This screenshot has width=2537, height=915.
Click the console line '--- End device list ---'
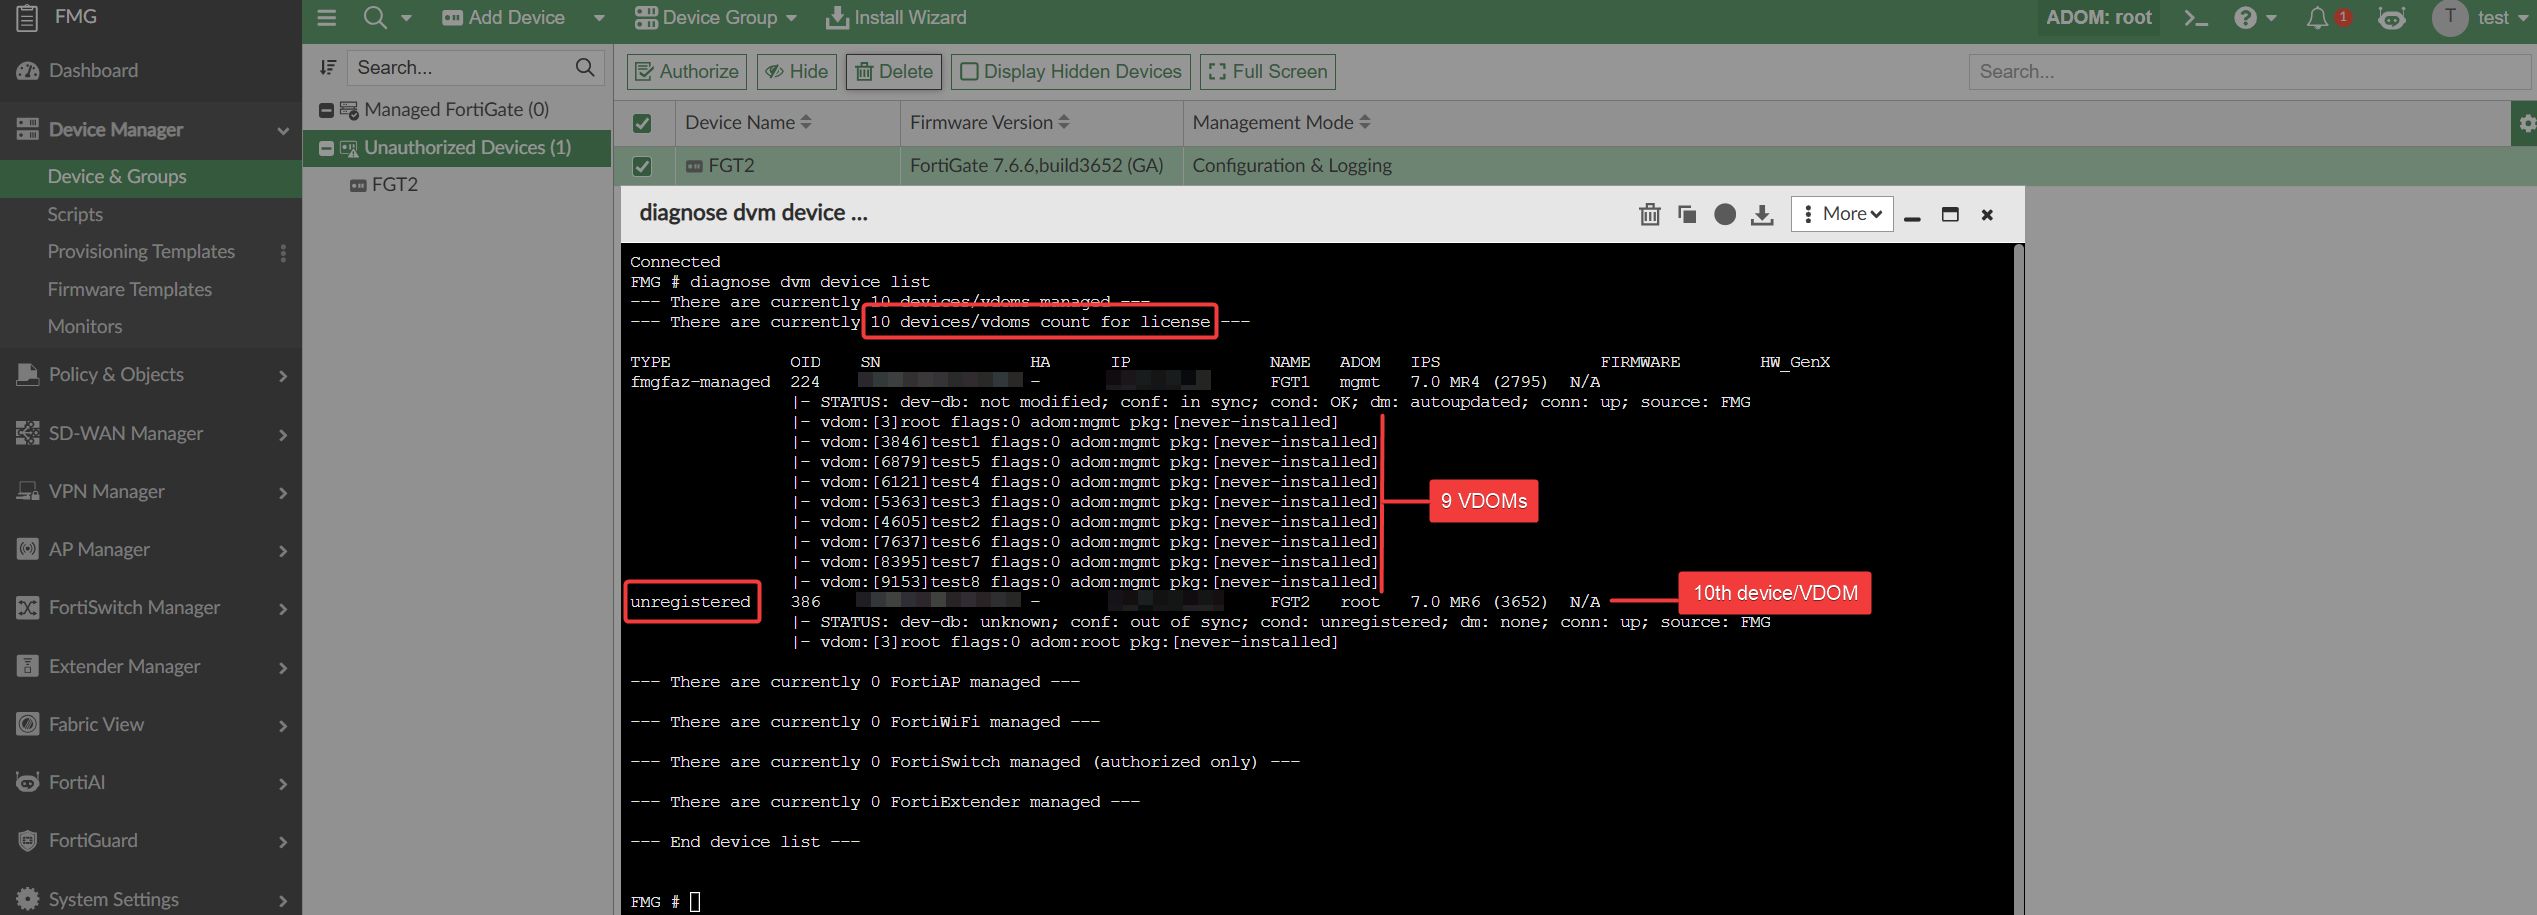(x=745, y=842)
